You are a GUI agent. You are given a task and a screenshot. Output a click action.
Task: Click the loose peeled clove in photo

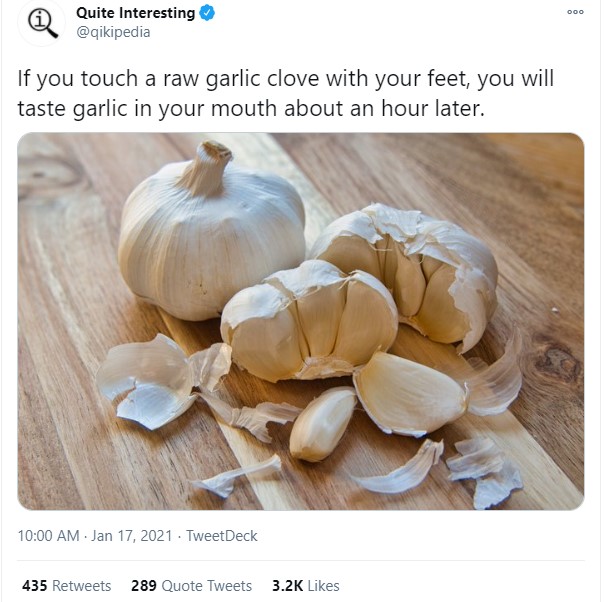point(322,424)
